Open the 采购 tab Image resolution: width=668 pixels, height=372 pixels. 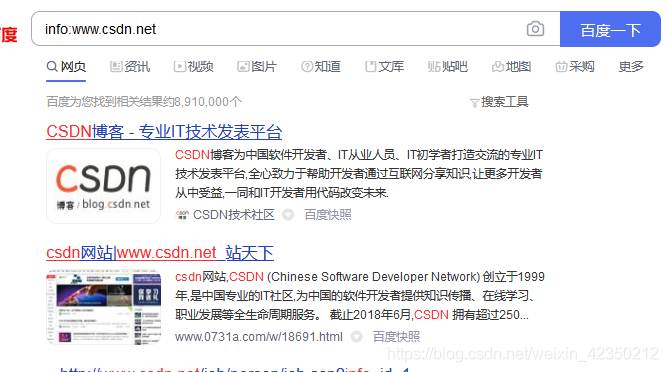click(575, 67)
